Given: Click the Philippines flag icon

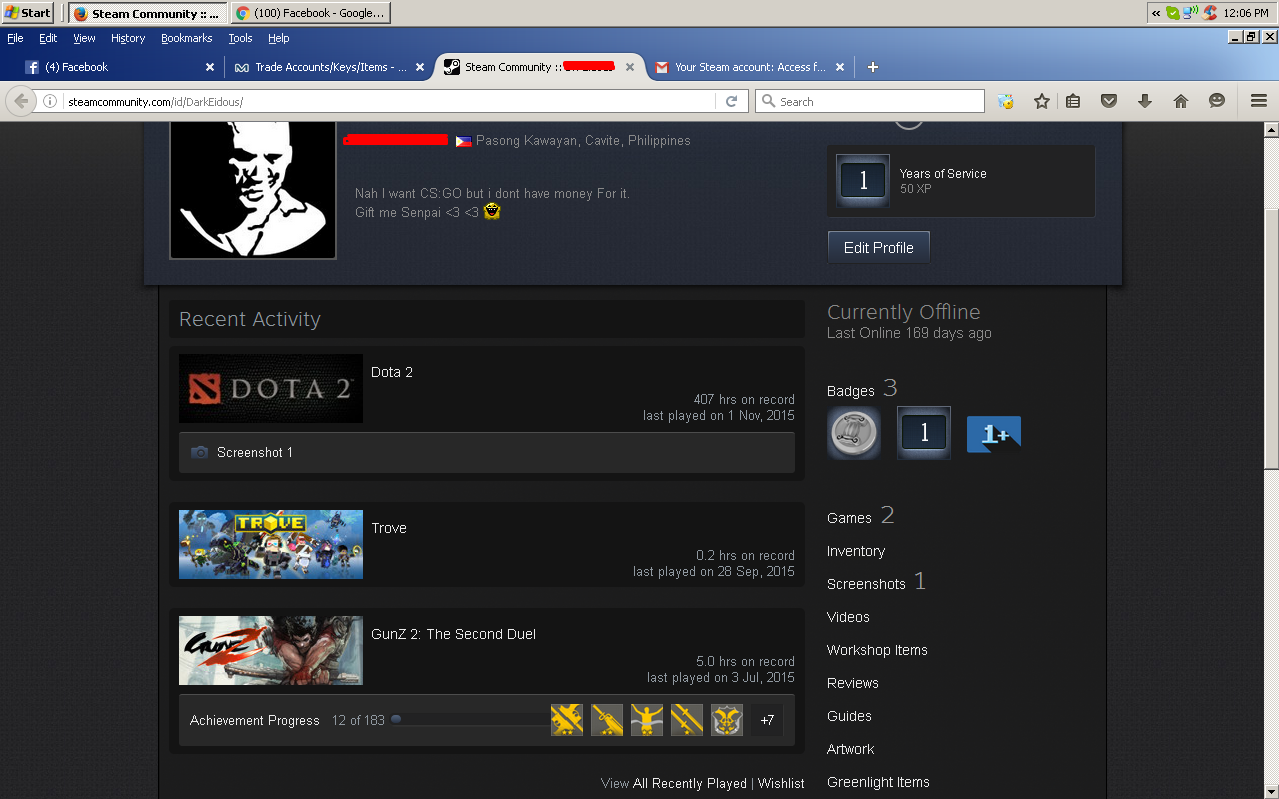Looking at the screenshot, I should pyautogui.click(x=463, y=141).
